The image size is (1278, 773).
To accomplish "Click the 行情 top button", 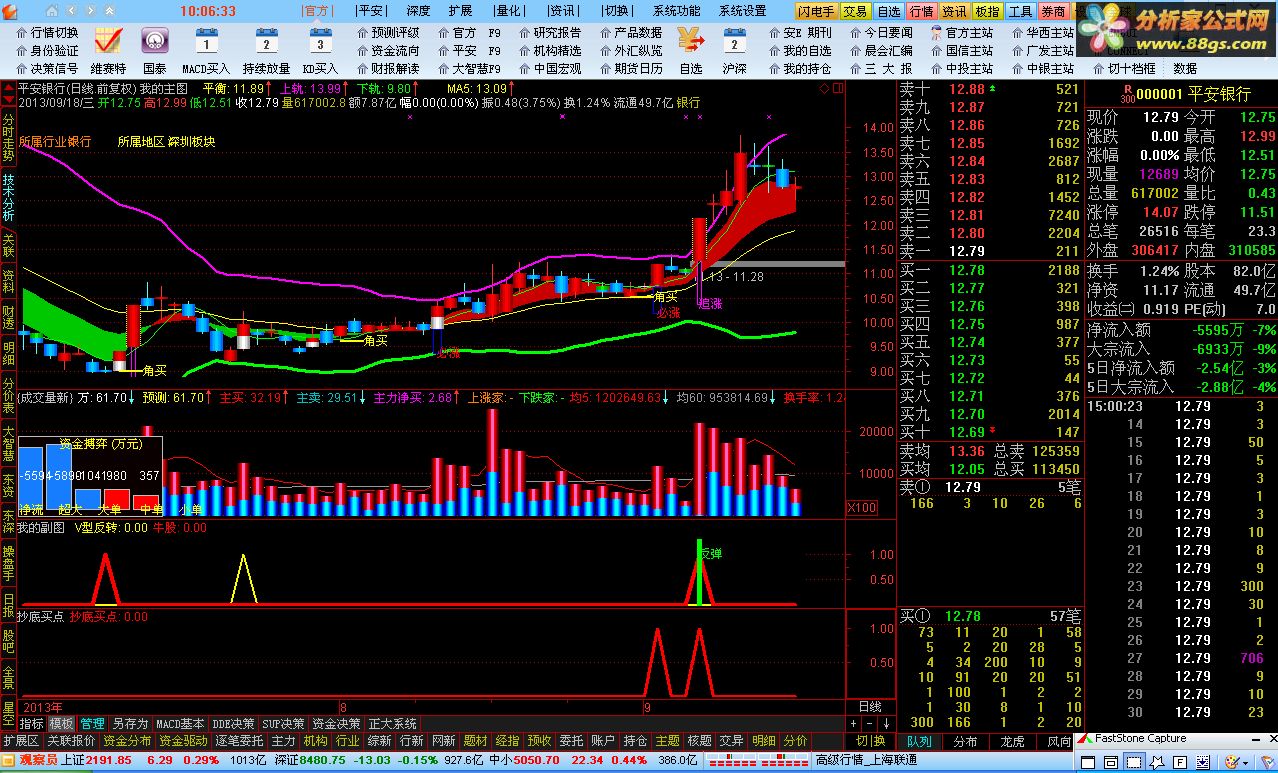I will coord(921,11).
